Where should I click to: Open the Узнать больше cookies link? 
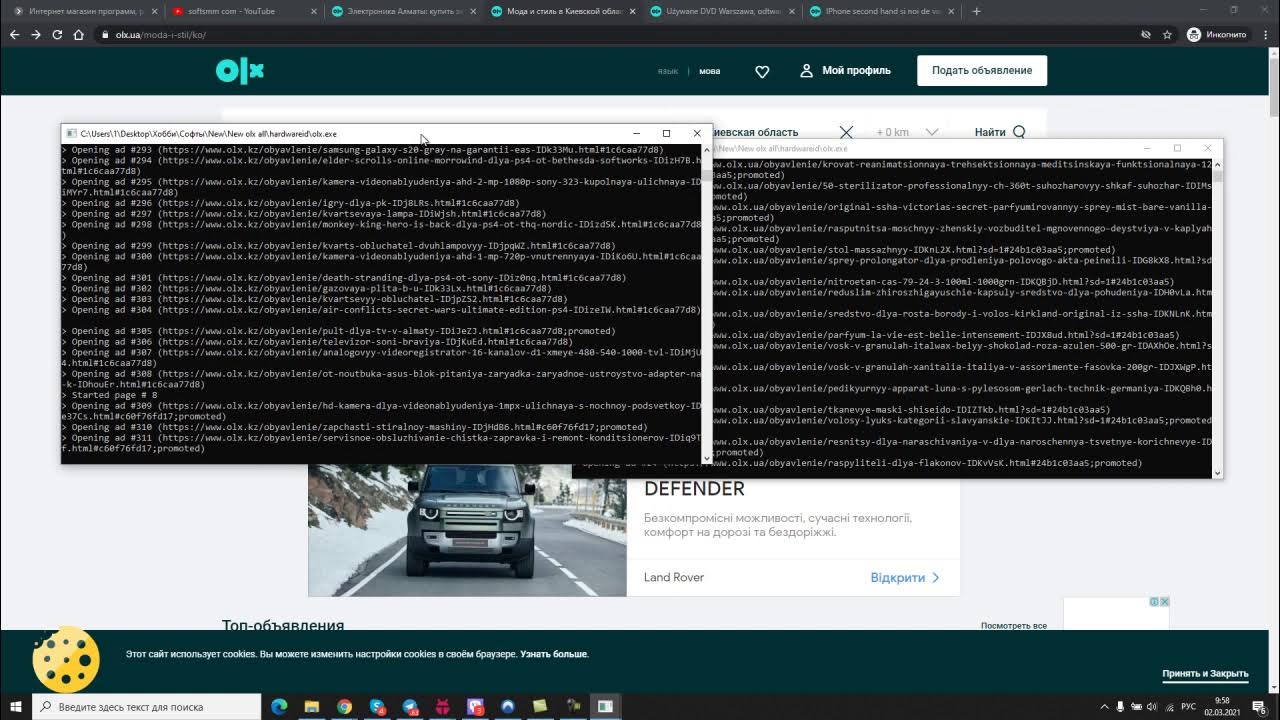(554, 654)
